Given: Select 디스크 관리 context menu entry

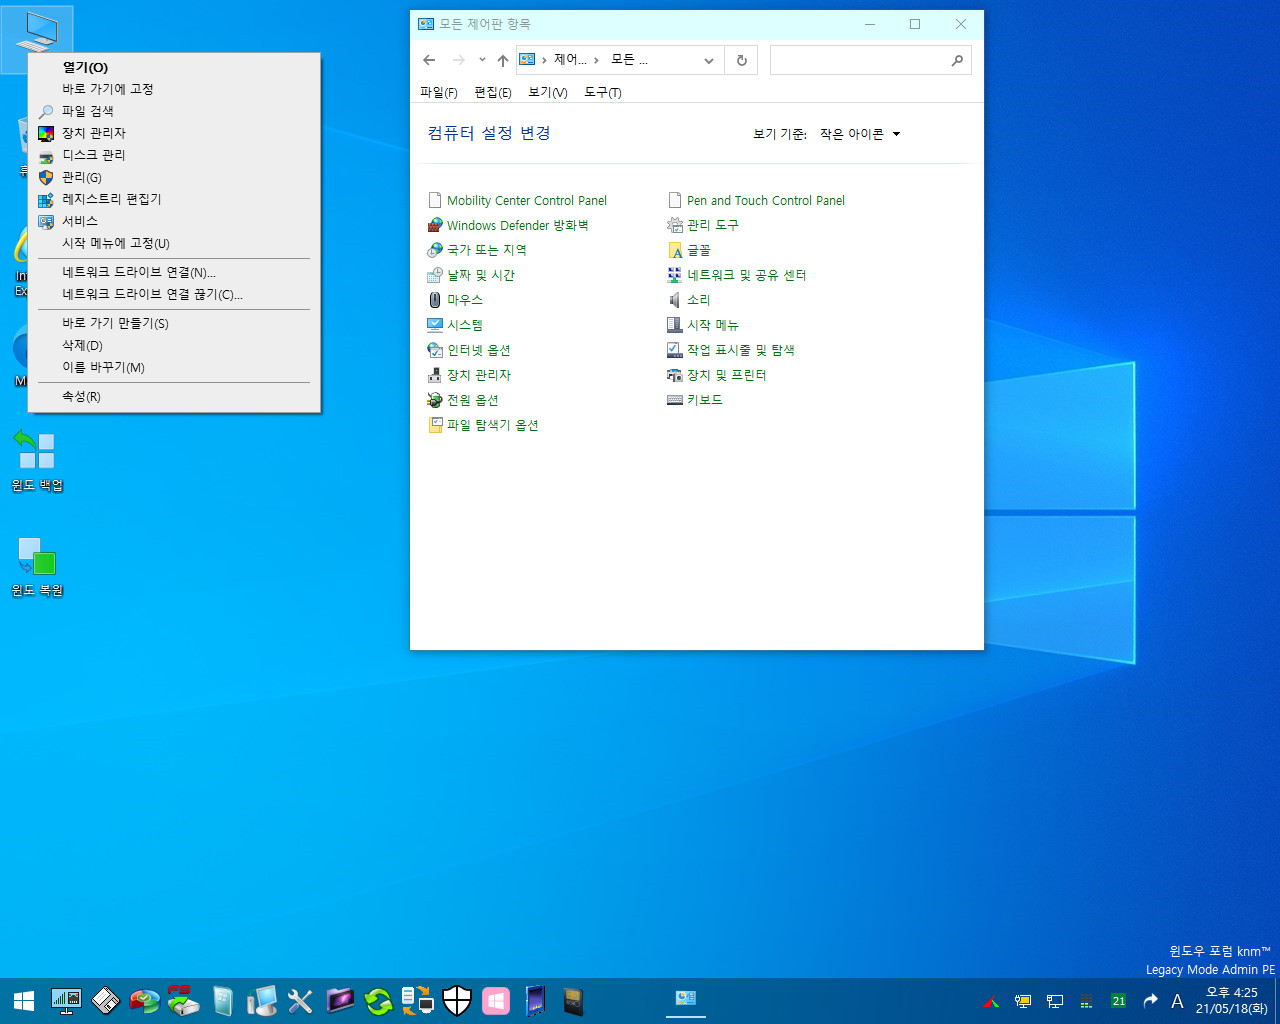Looking at the screenshot, I should [x=174, y=155].
